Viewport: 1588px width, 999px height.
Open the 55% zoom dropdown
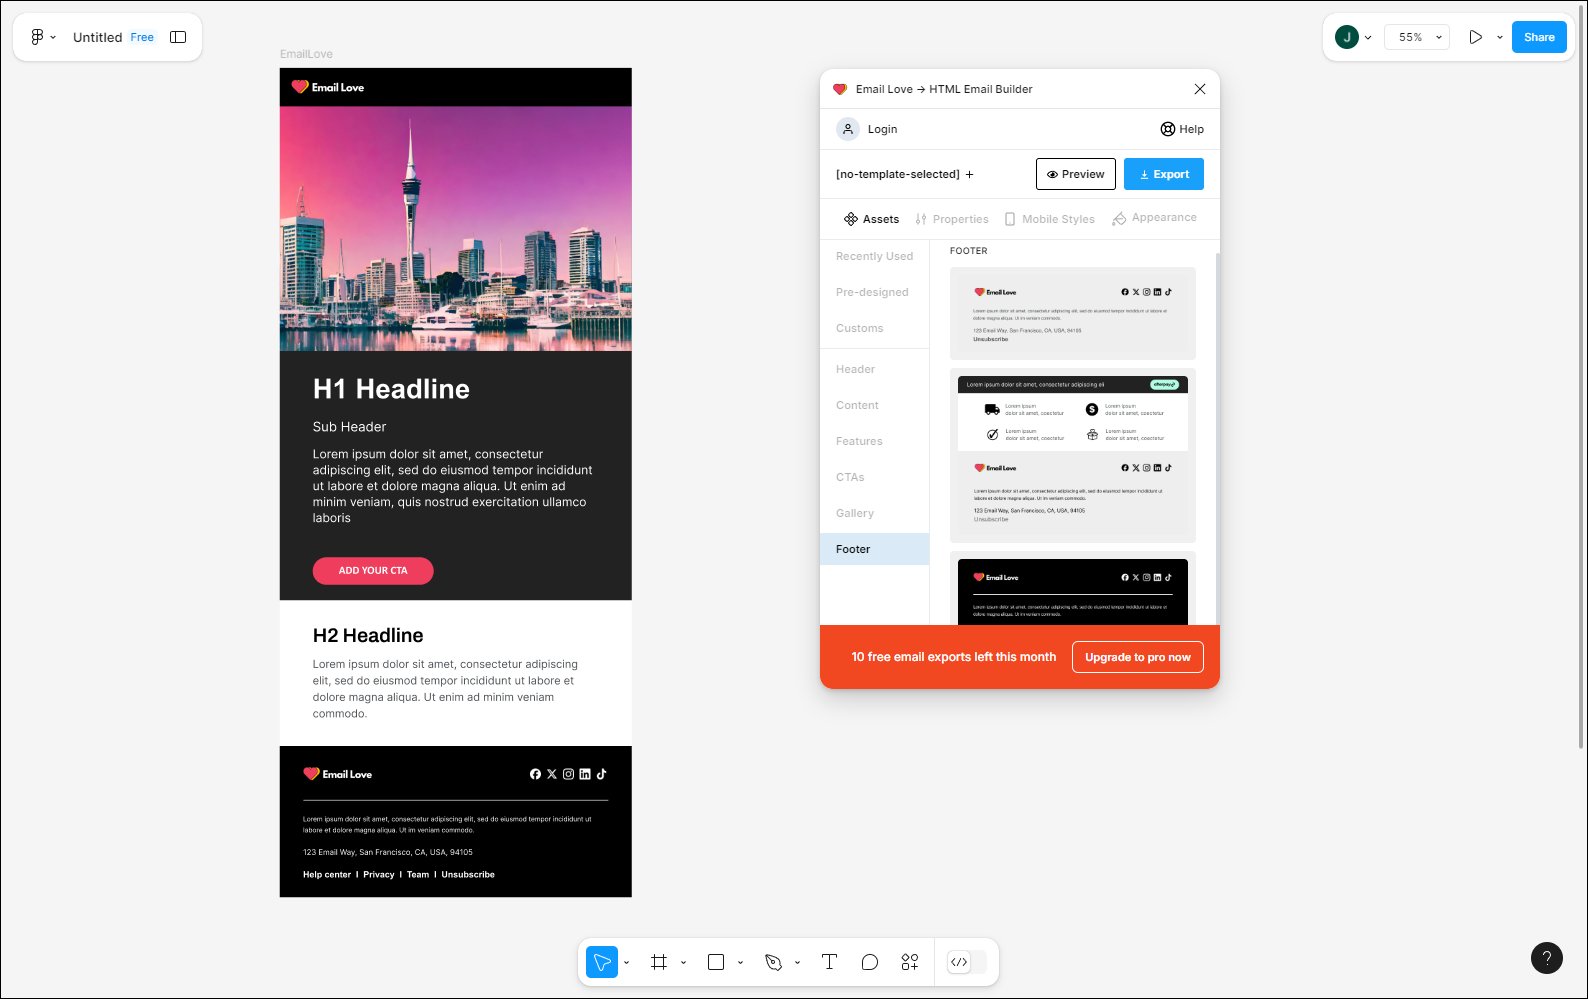pos(1417,37)
